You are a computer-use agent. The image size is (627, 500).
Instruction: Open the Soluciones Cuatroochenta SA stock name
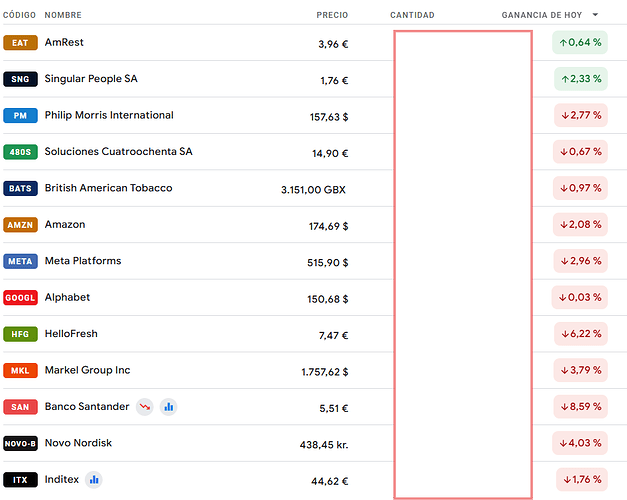pos(118,152)
